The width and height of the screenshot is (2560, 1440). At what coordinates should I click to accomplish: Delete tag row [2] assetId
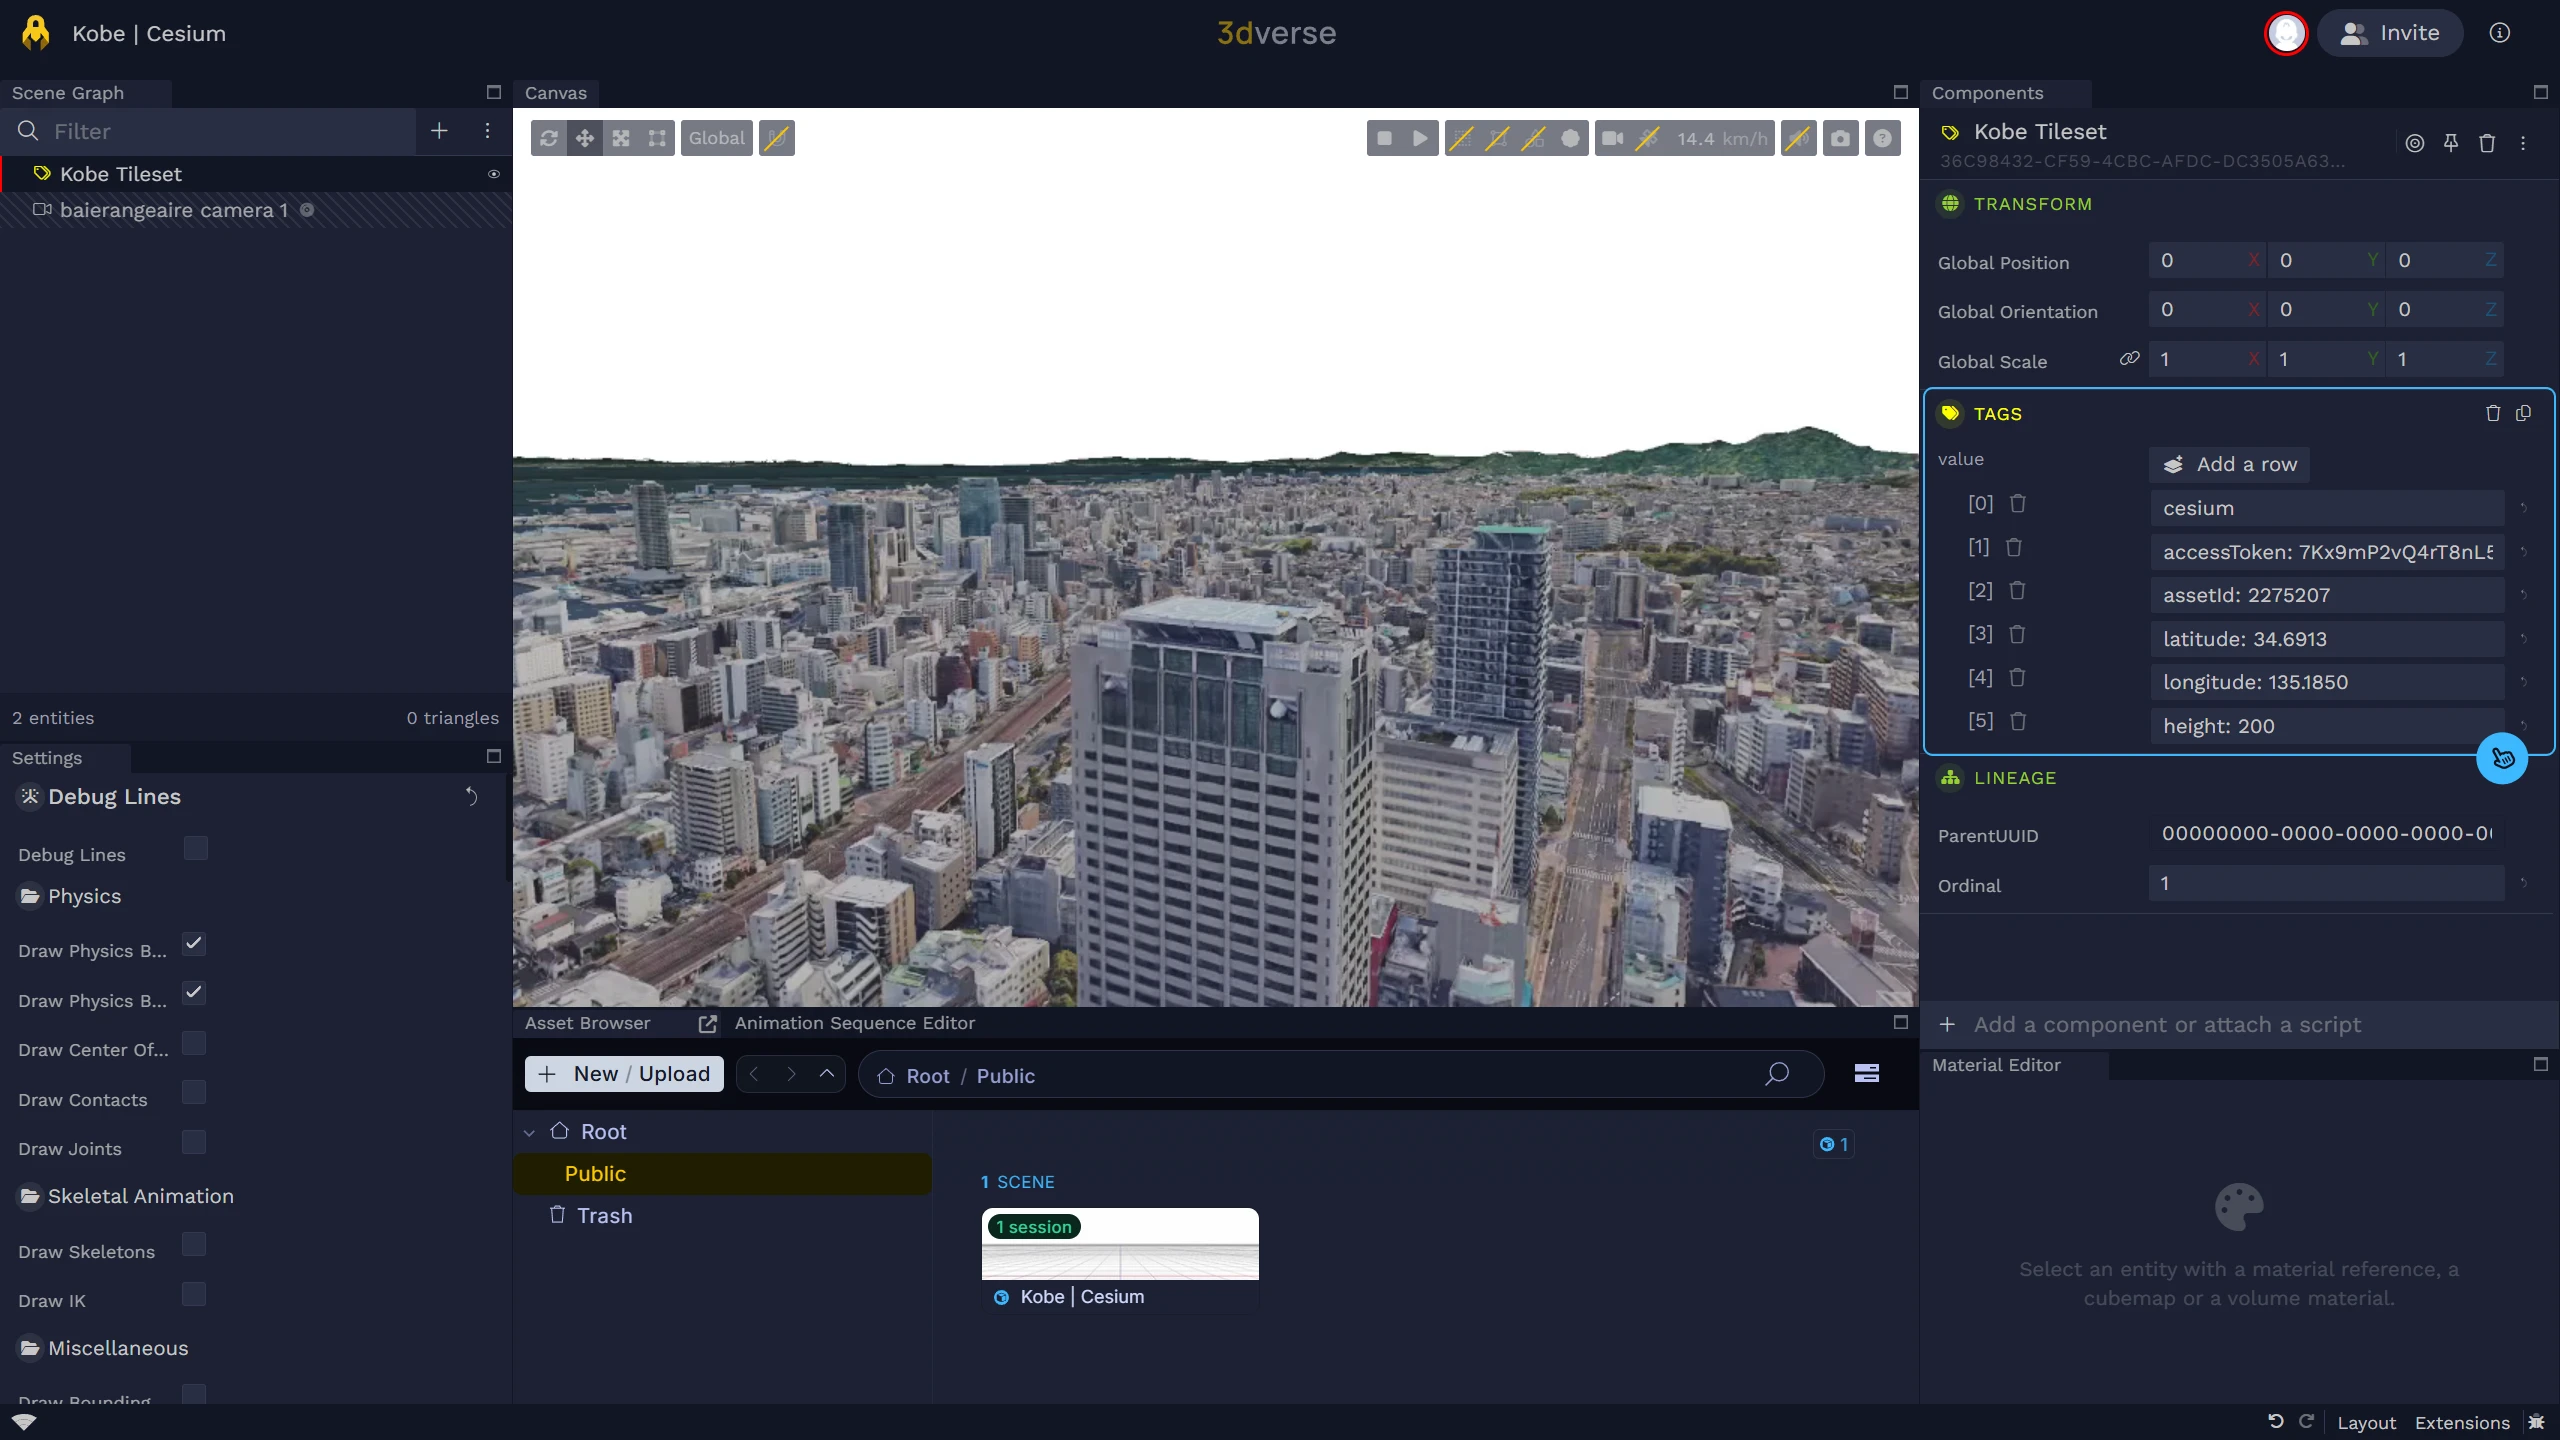(2017, 590)
